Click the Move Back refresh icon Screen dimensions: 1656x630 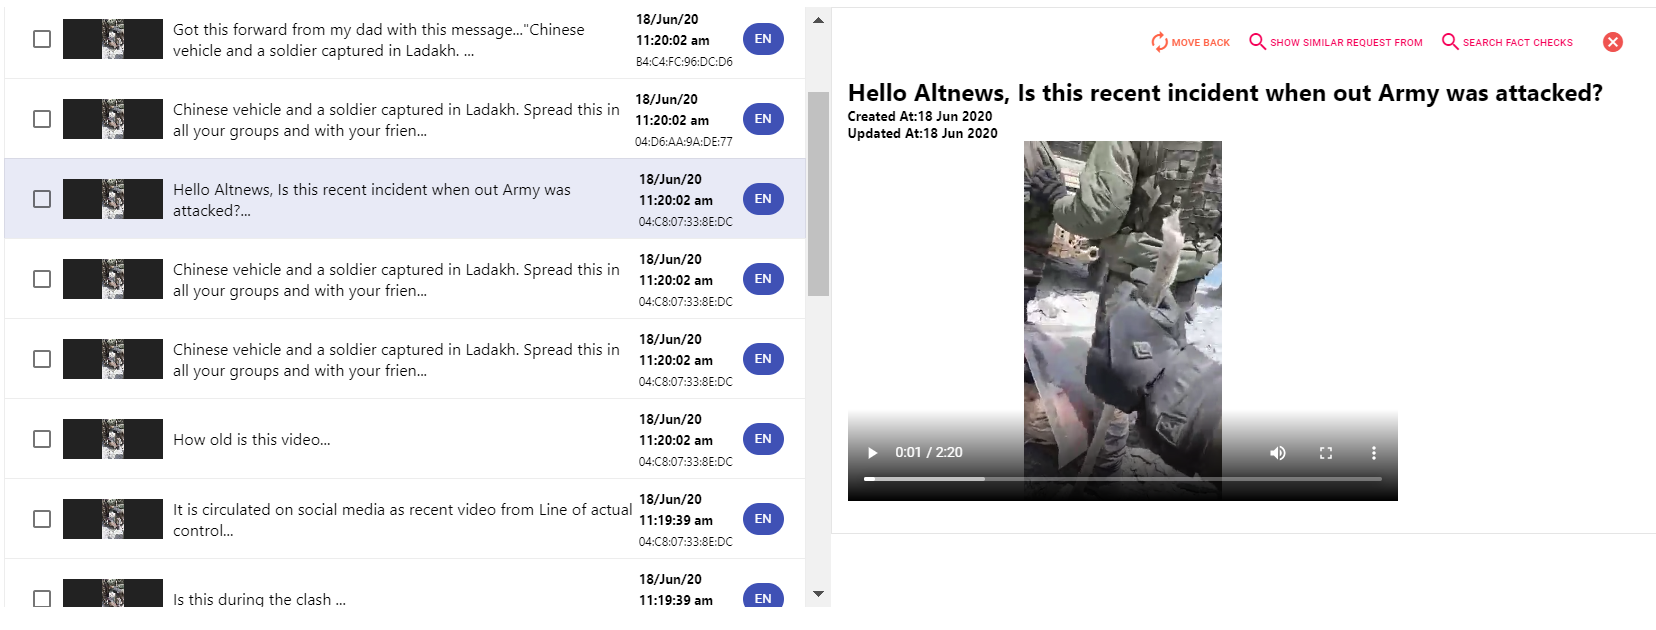coord(1159,42)
